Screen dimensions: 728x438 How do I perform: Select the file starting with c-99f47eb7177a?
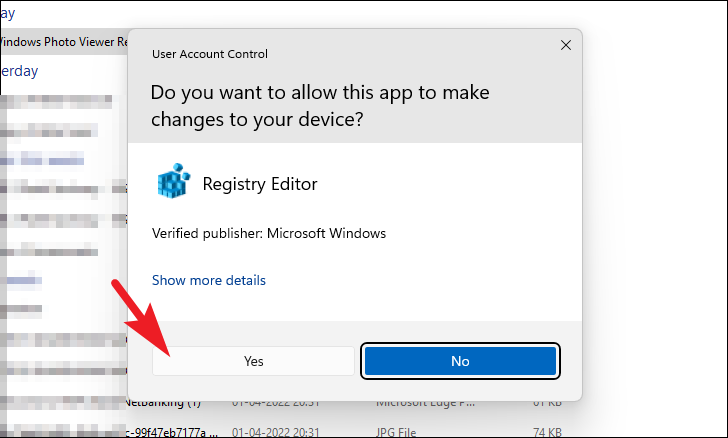tap(171, 432)
